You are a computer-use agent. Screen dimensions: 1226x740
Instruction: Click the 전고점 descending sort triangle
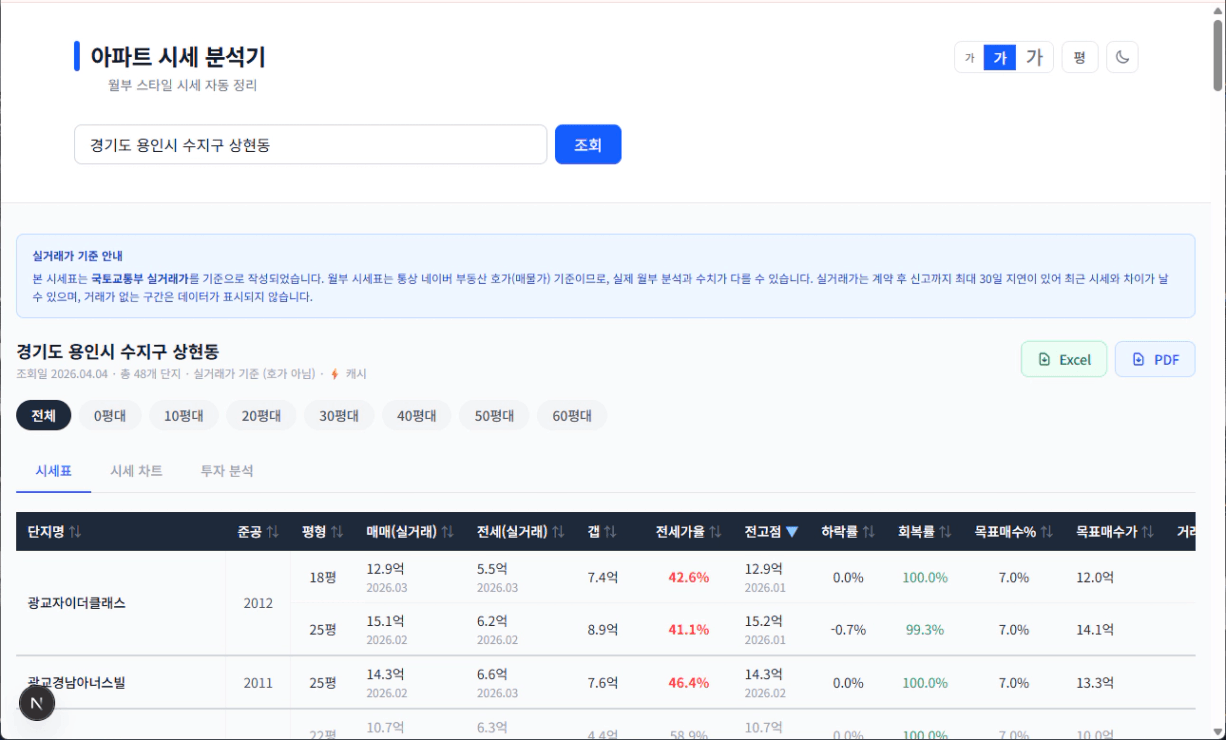[792, 532]
